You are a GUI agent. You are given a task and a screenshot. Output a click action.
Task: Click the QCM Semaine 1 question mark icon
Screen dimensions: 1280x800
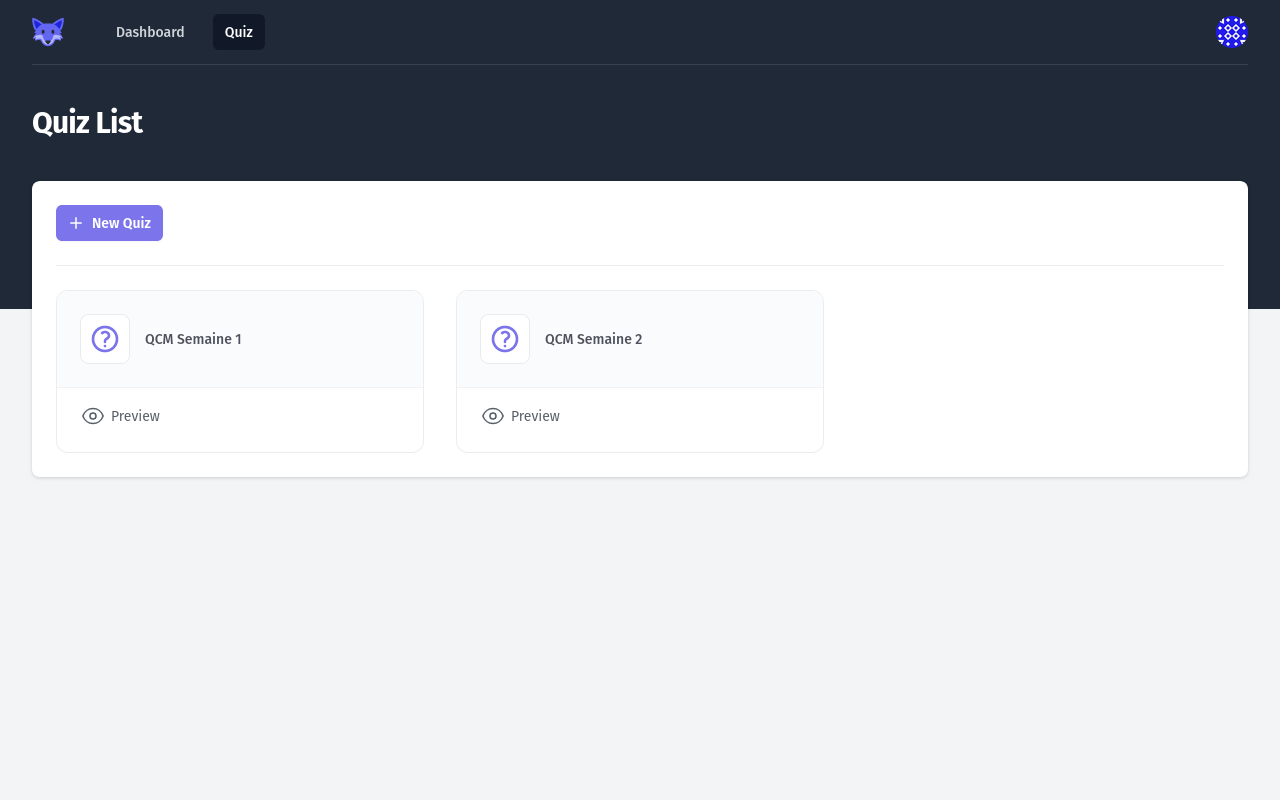click(x=105, y=339)
